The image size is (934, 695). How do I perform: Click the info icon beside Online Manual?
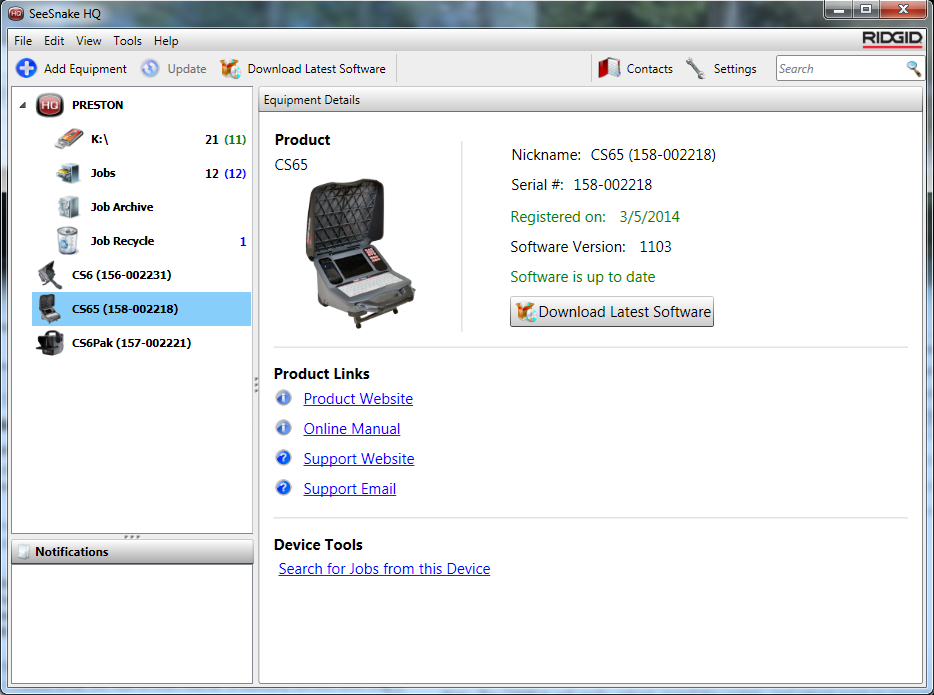284,428
